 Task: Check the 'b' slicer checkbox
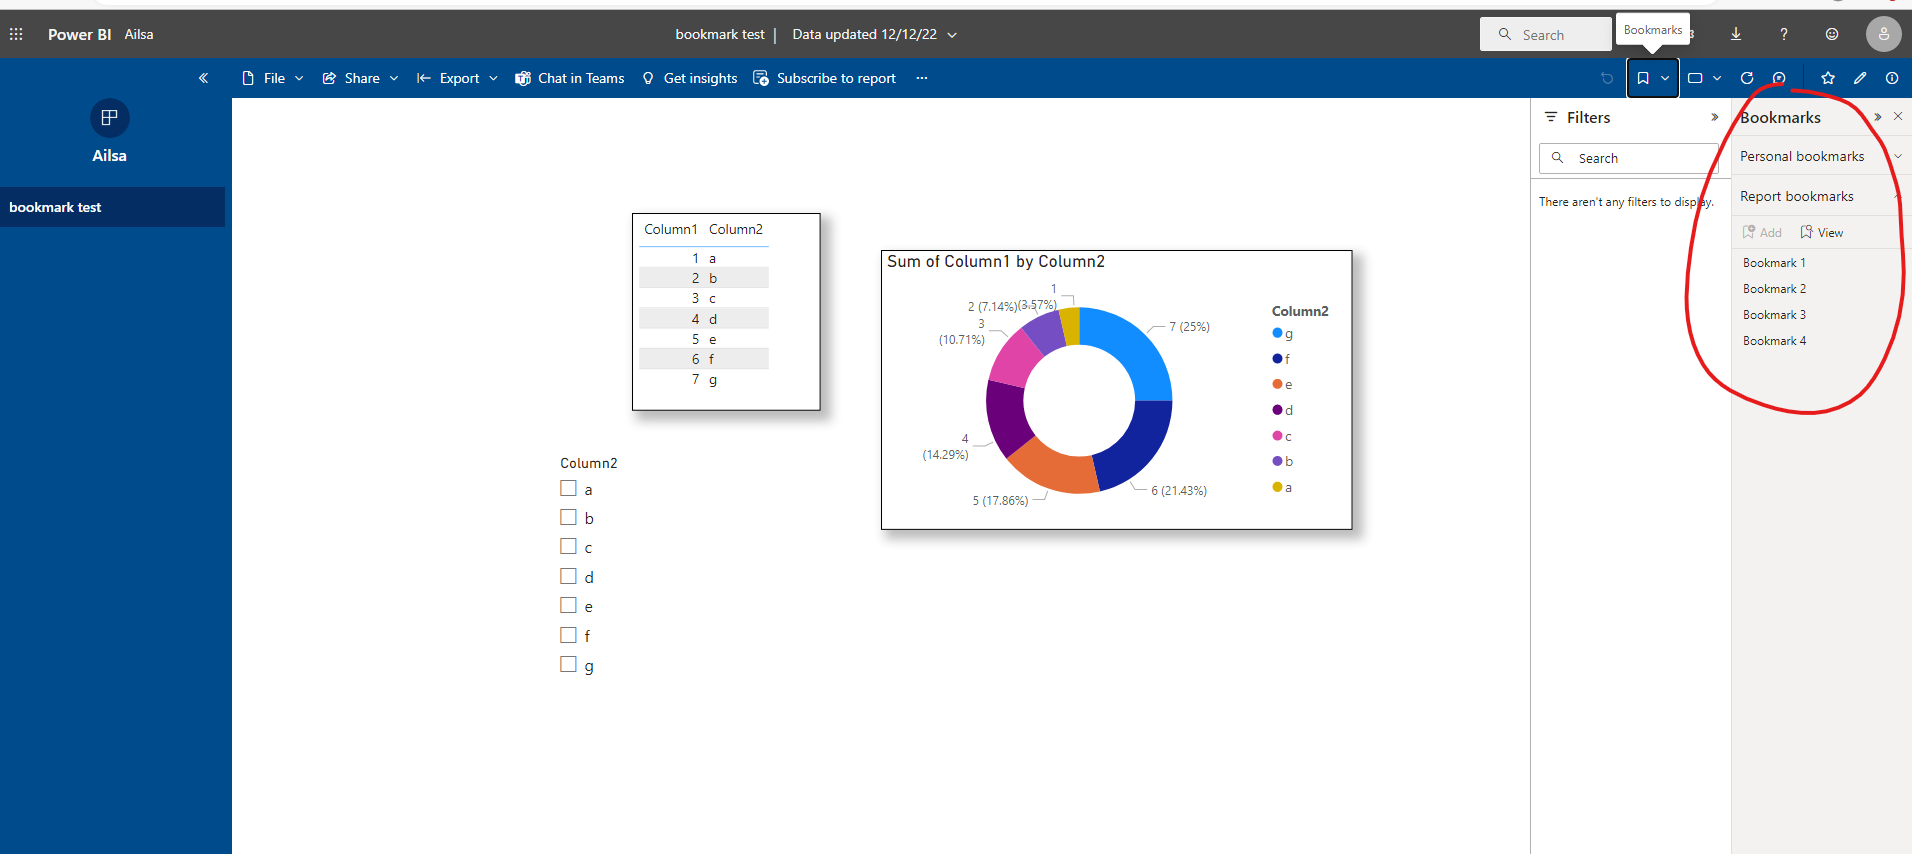pyautogui.click(x=568, y=517)
